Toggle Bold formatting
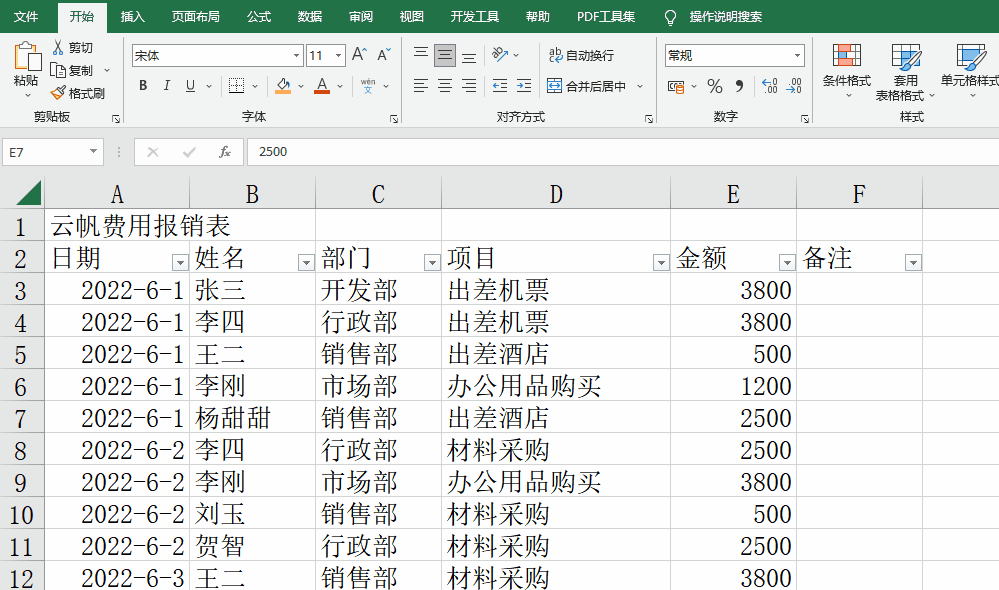This screenshot has width=999, height=590. [x=143, y=86]
